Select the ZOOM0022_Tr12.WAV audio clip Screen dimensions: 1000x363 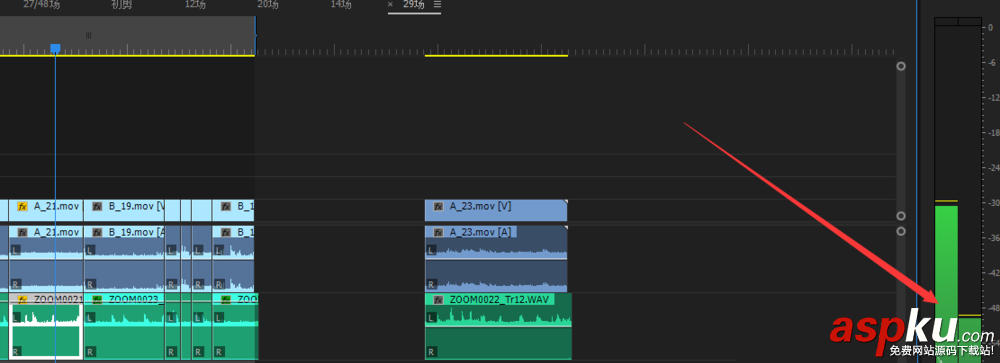point(498,326)
